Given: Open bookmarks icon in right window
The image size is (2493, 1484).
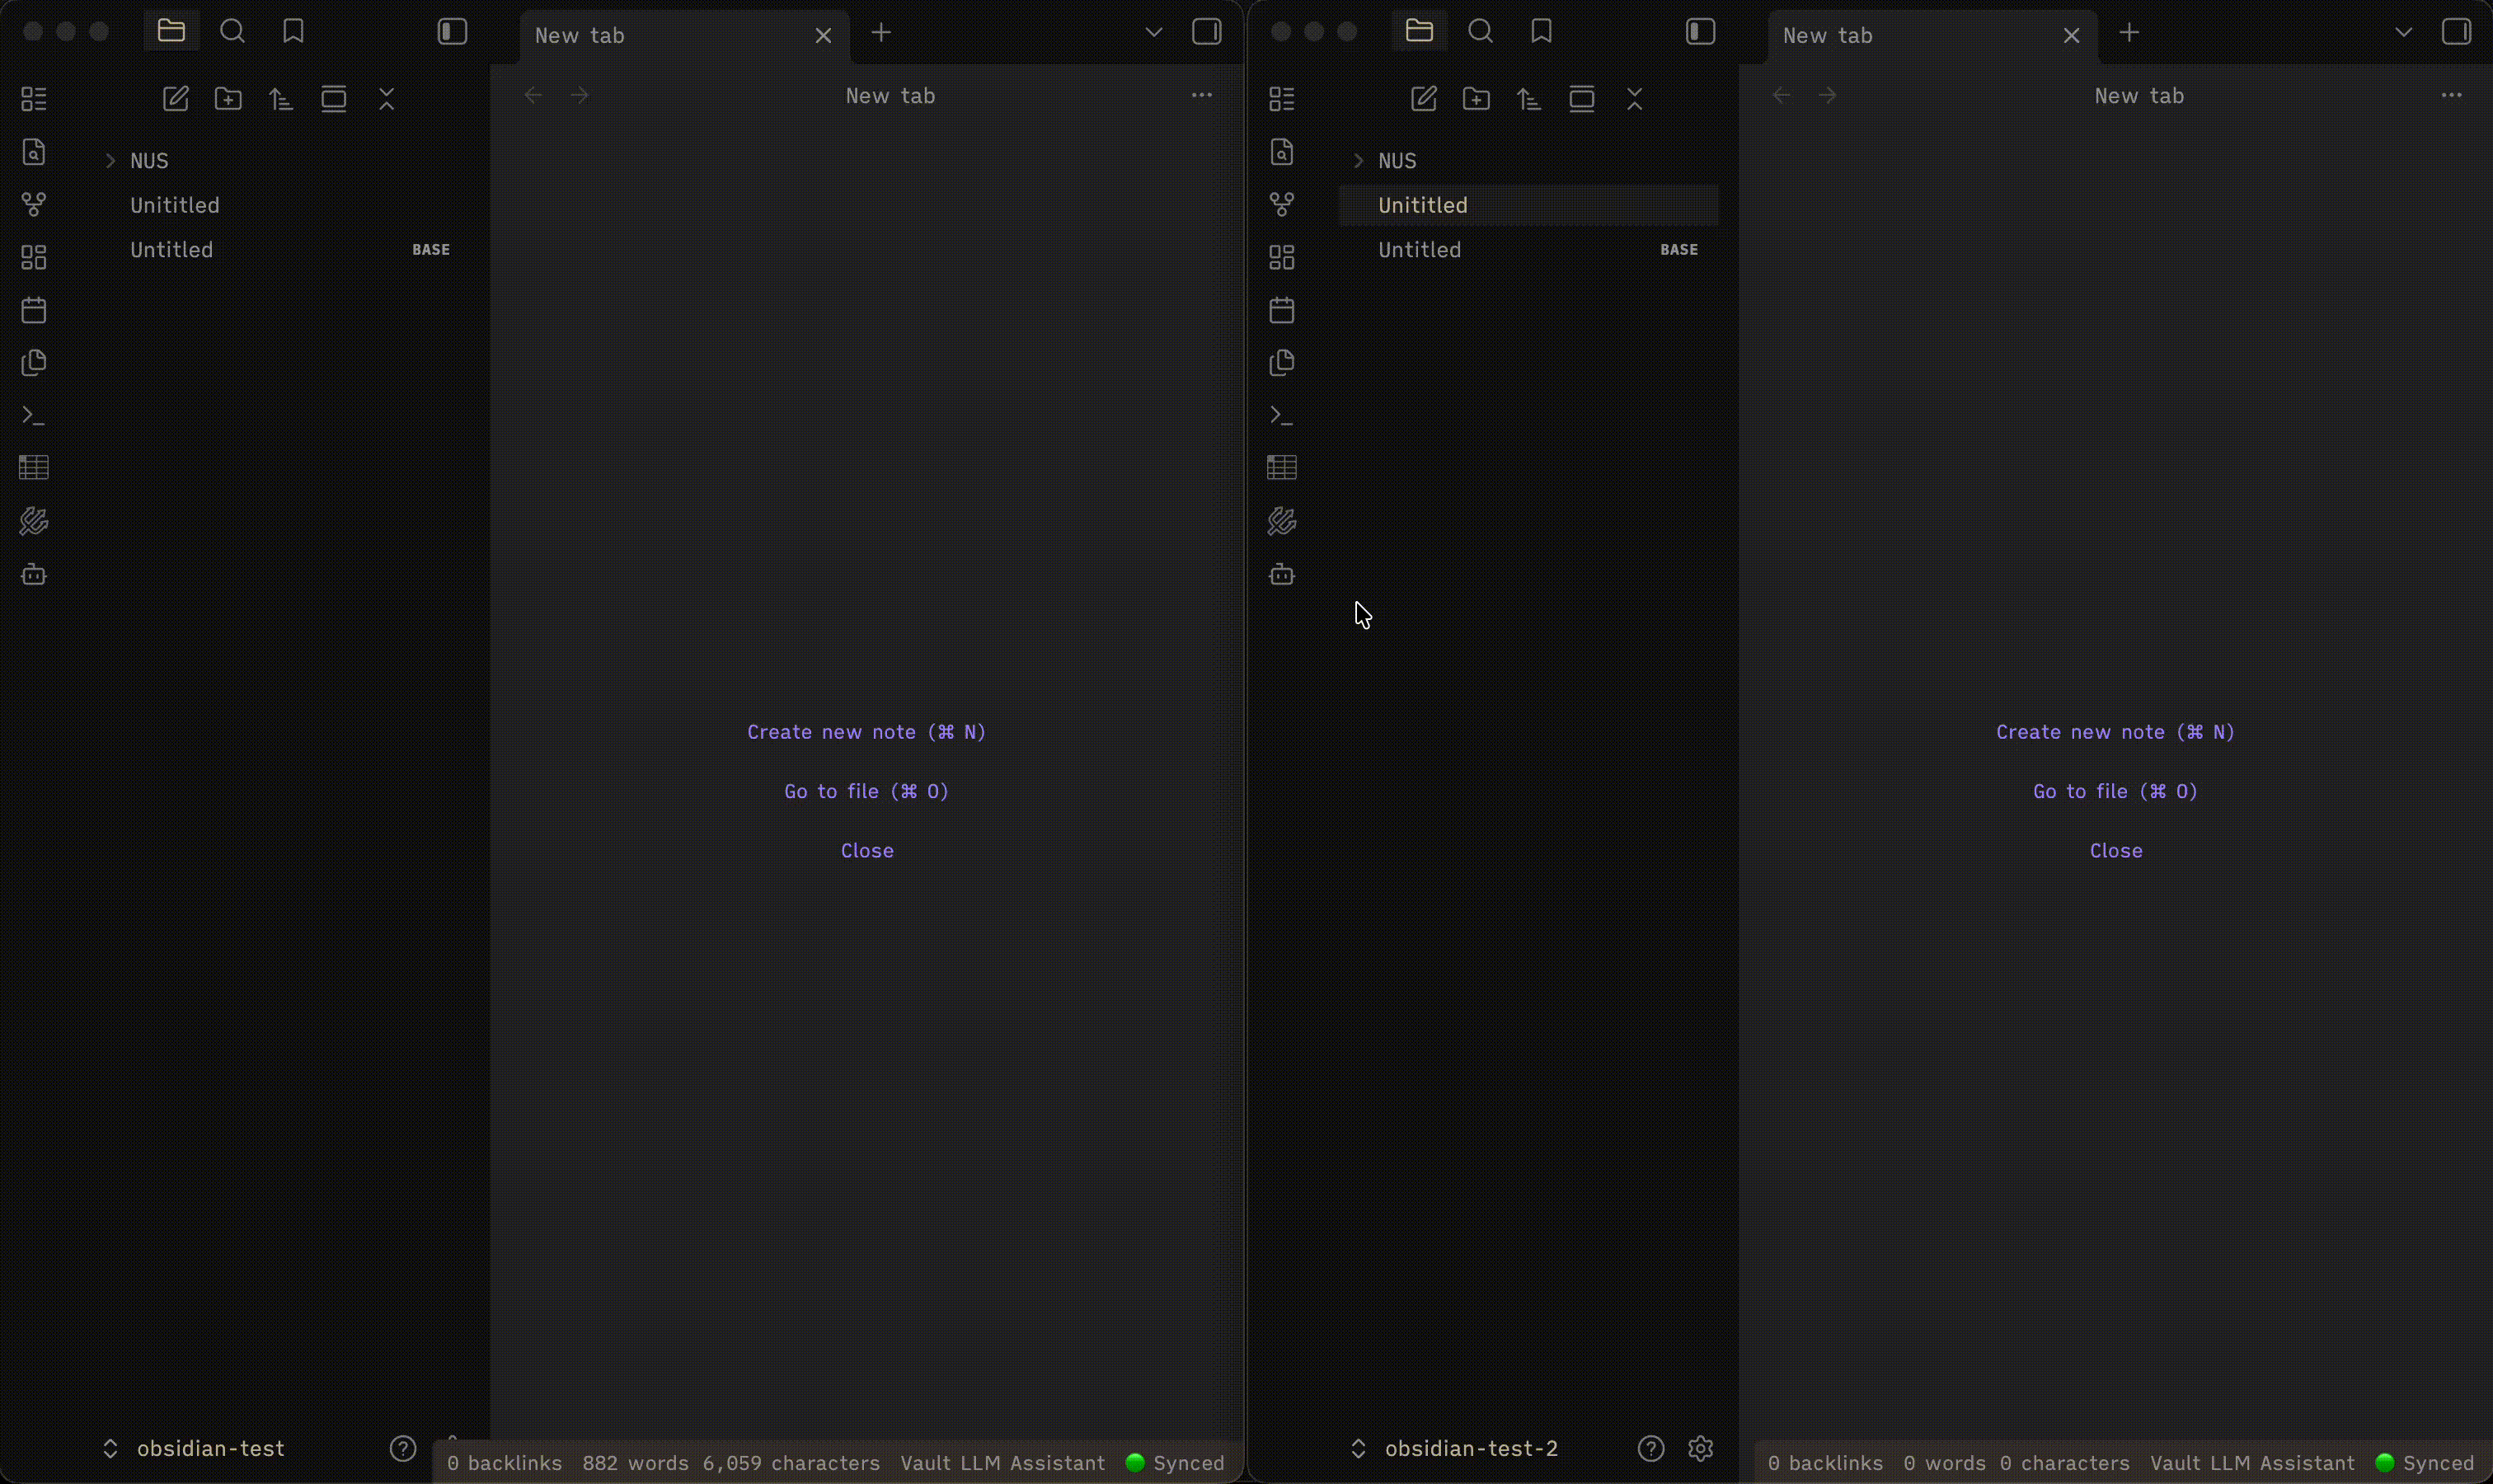Looking at the screenshot, I should coord(1541,32).
